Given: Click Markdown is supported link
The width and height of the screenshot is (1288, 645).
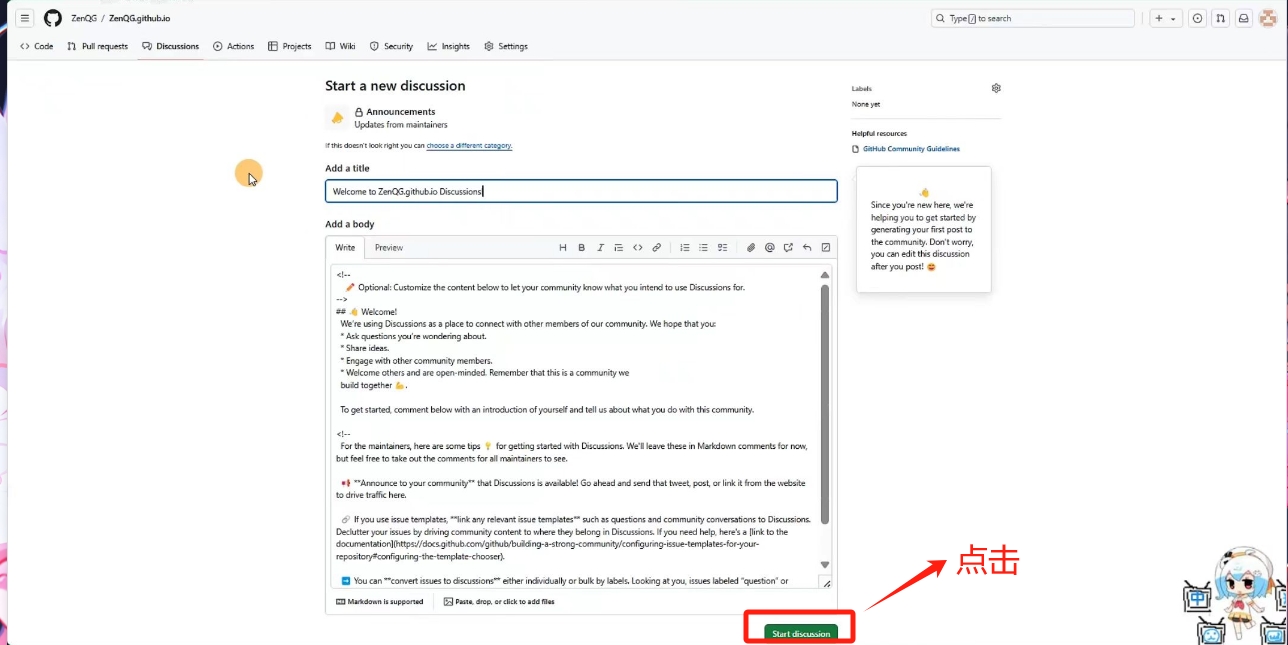Looking at the screenshot, I should click(380, 602).
